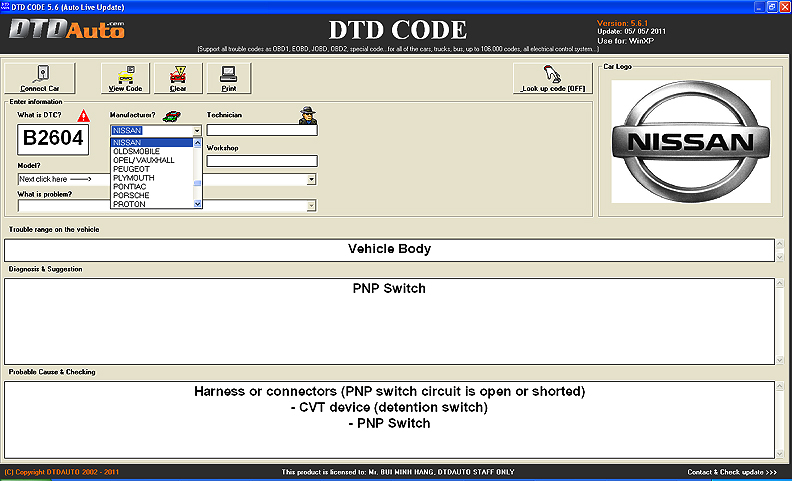Image resolution: width=792 pixels, height=481 pixels.
Task: Click the car icon beside Manufacturer
Action: click(172, 116)
